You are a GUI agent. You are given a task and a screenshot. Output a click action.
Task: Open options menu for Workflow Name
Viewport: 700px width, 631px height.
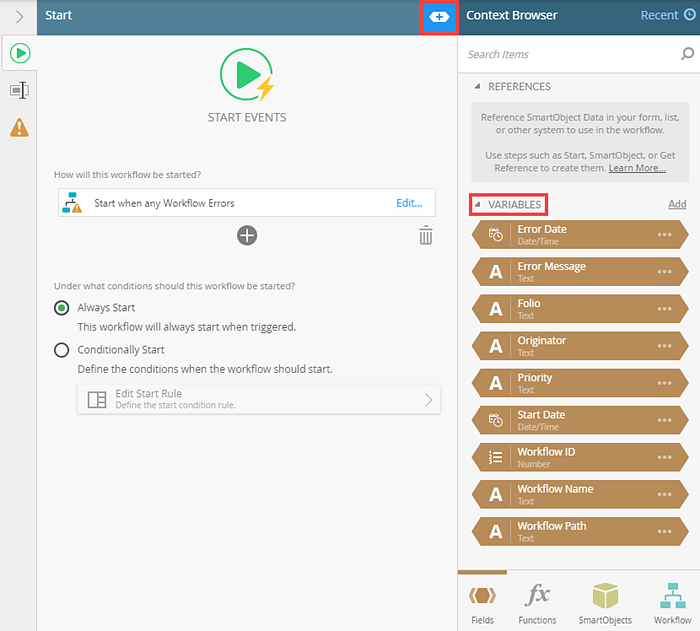coord(664,494)
